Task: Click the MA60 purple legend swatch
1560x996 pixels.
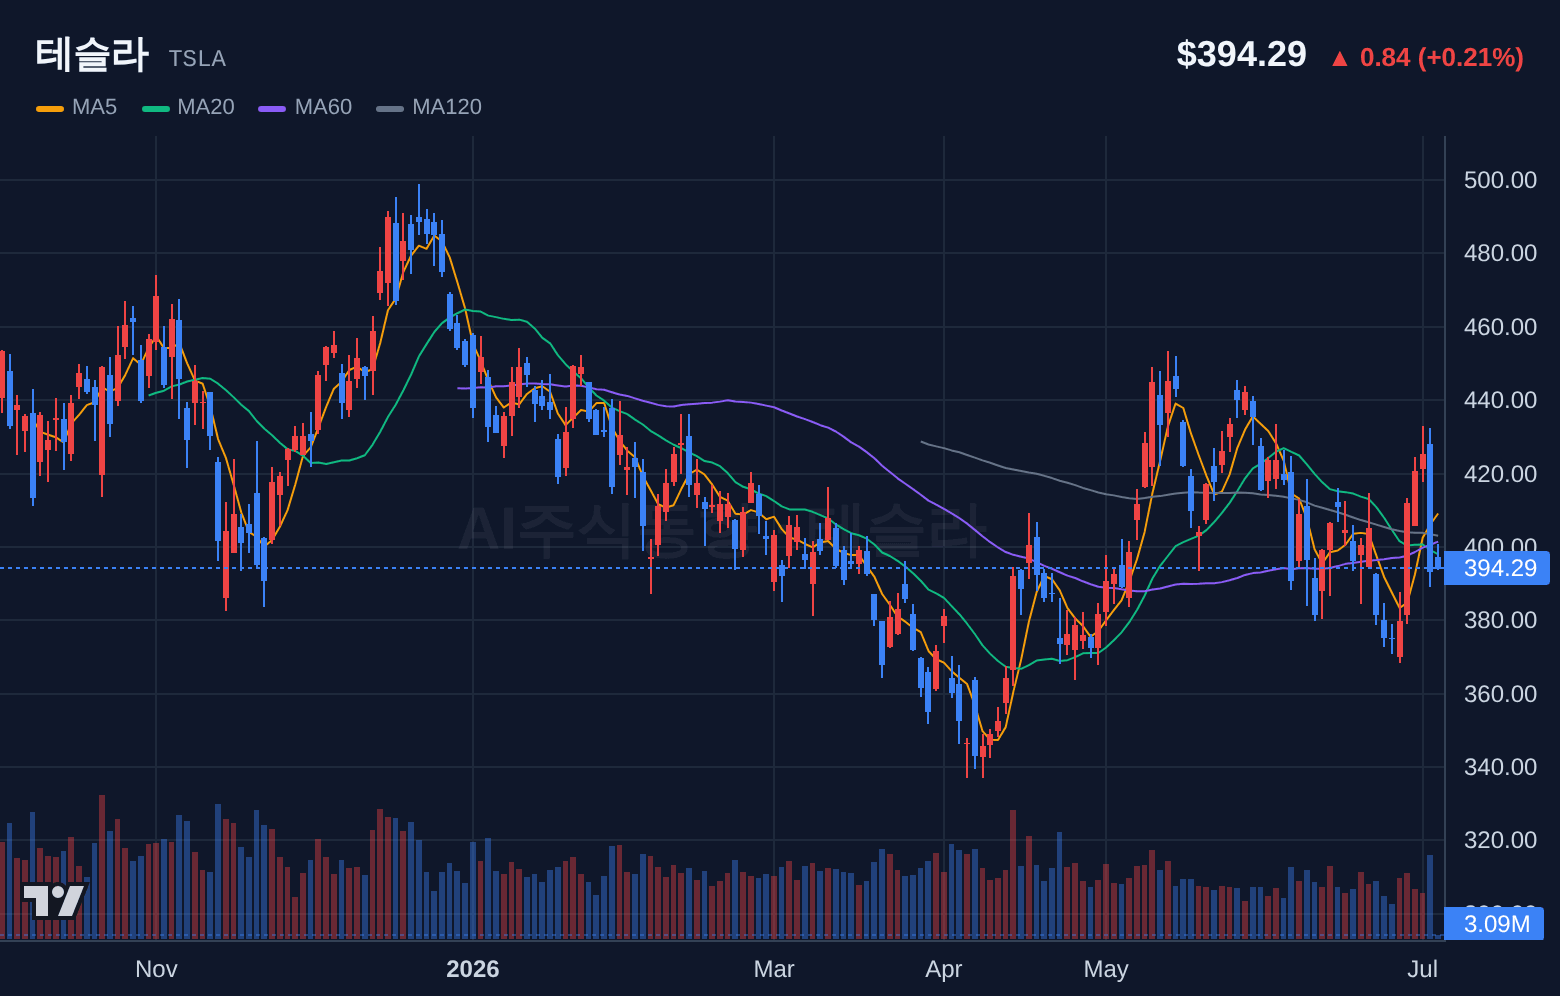Action: point(272,108)
